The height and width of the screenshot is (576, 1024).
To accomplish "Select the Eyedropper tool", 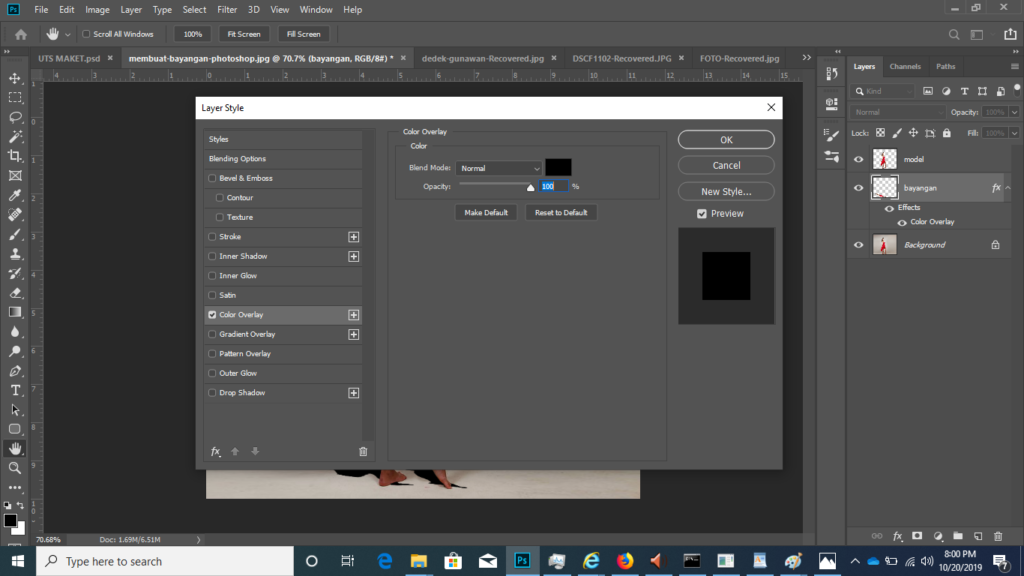I will [x=15, y=195].
